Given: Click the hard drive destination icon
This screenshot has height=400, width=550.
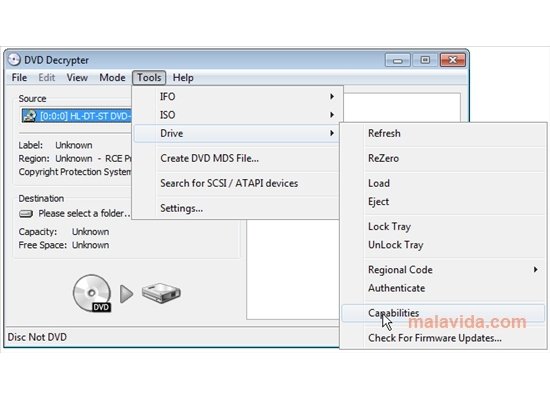Looking at the screenshot, I should 161,293.
